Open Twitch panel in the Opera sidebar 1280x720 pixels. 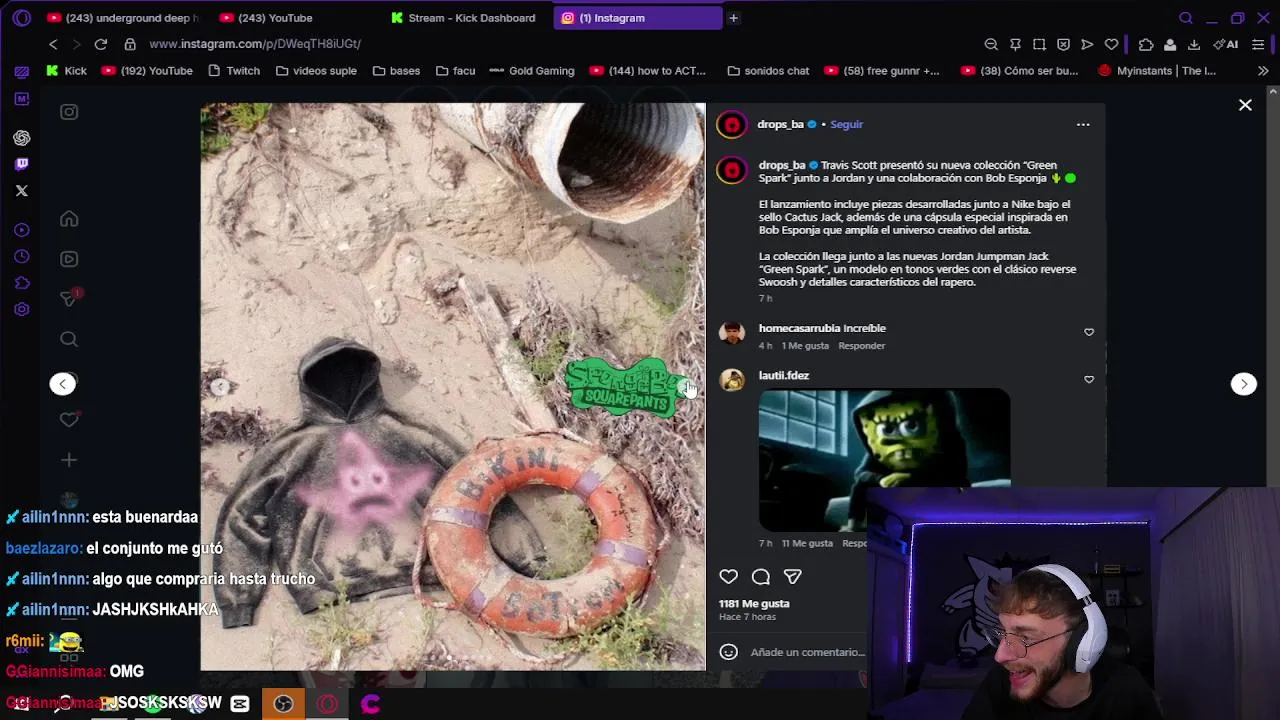click(x=22, y=164)
